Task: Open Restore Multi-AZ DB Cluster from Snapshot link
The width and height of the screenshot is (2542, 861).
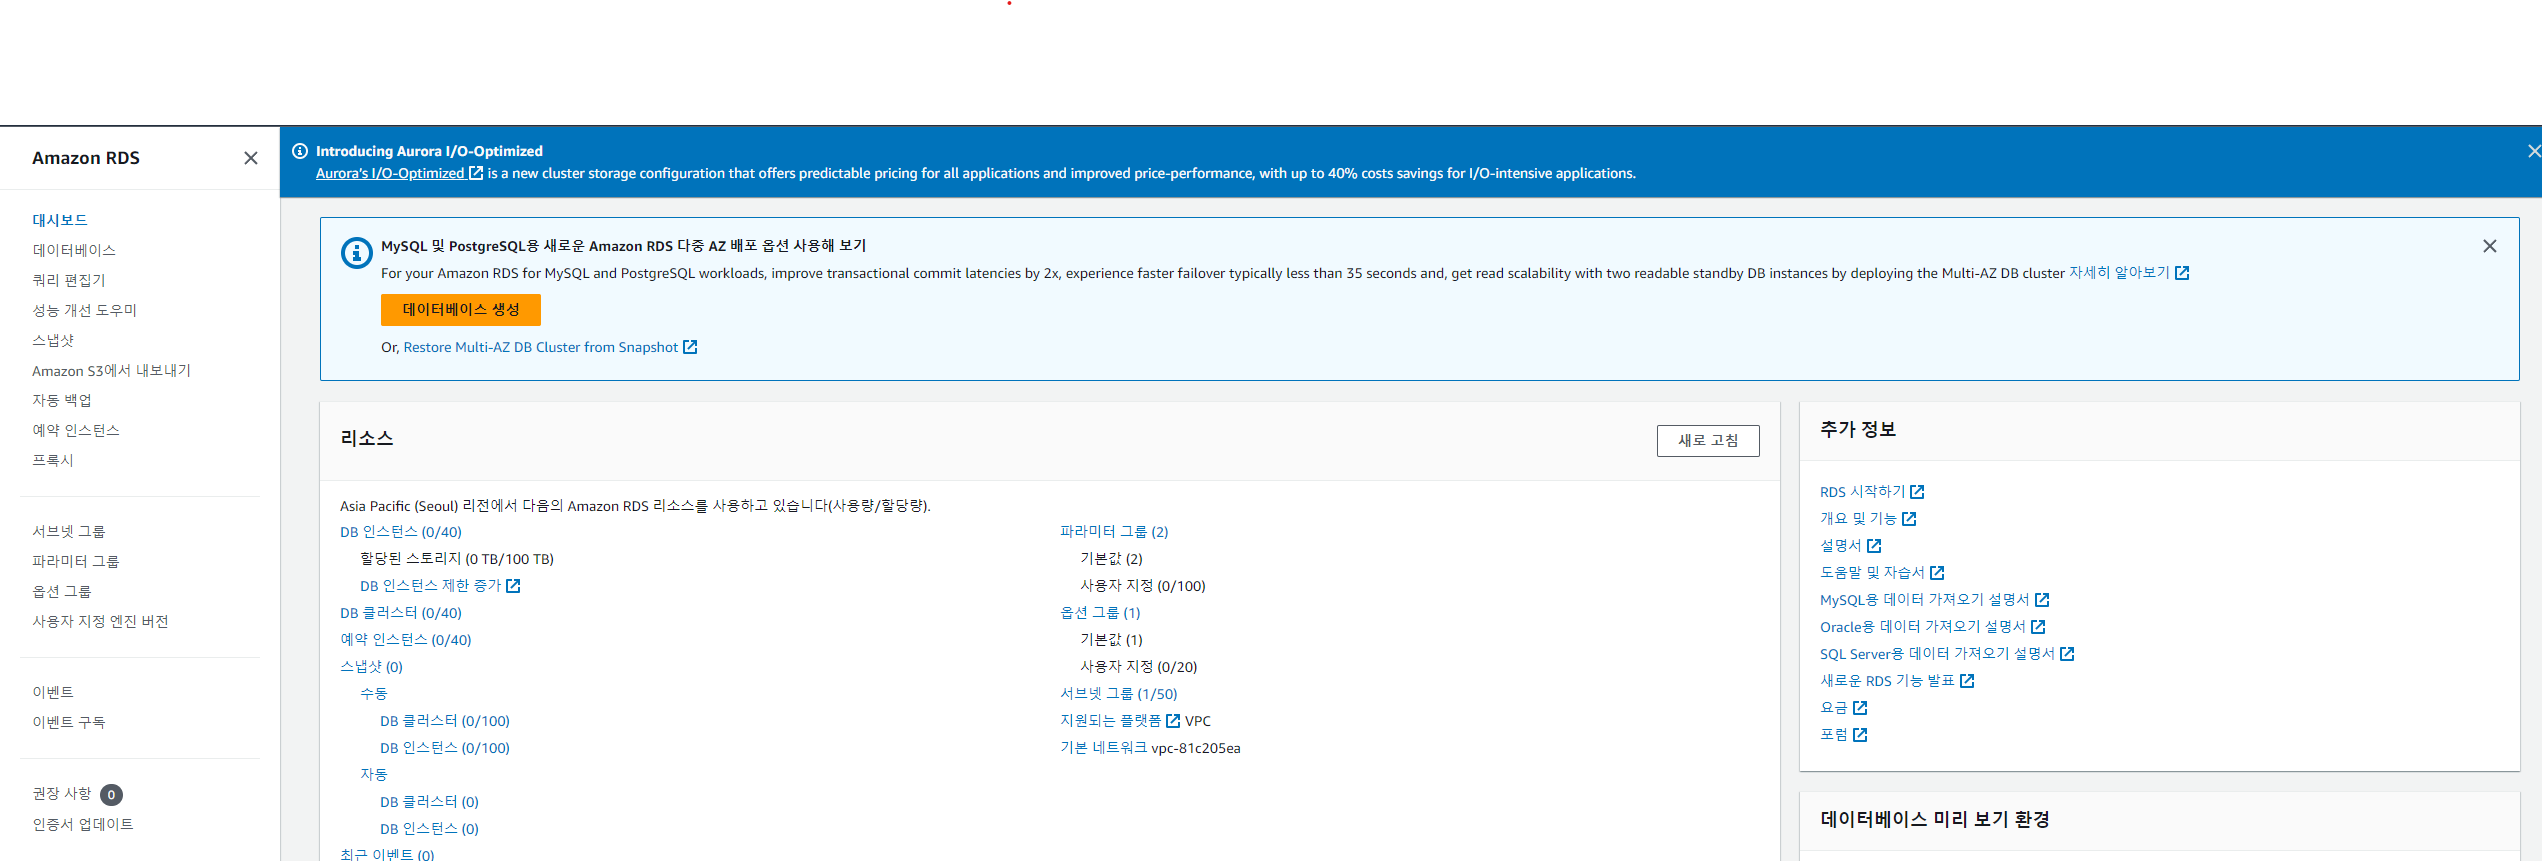Action: (x=541, y=347)
